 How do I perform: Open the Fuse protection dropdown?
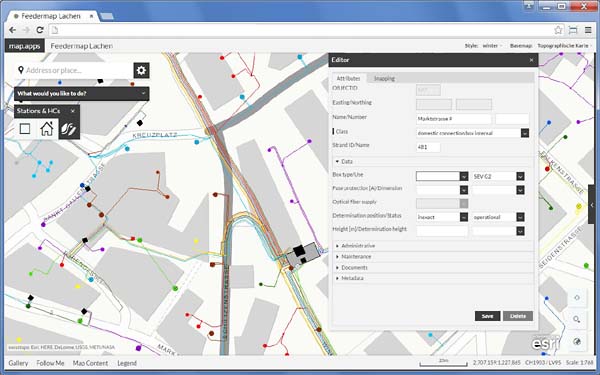tap(464, 190)
